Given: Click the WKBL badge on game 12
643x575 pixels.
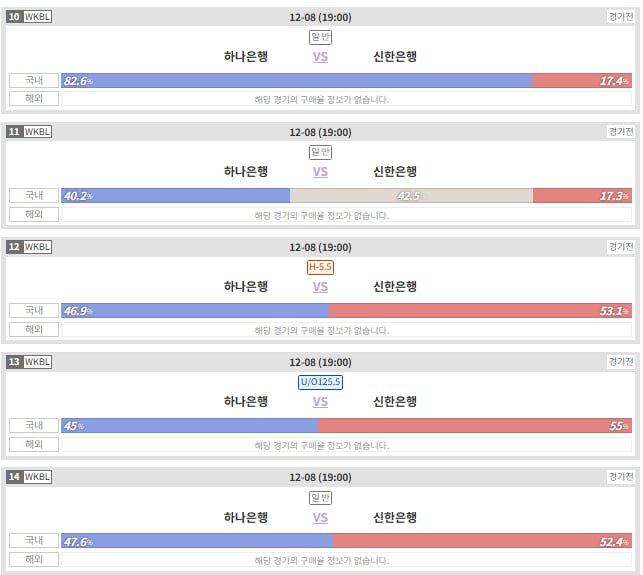Looking at the screenshot, I should click(37, 247).
